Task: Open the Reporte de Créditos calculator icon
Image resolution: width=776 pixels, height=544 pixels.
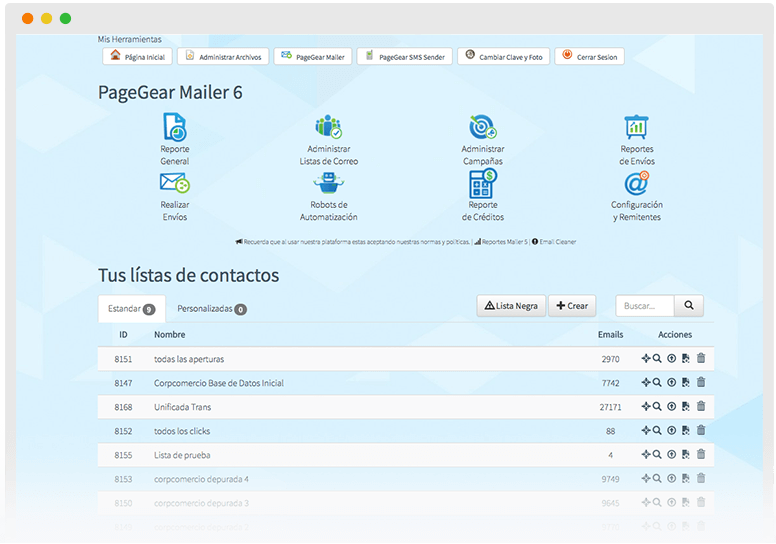Action: click(x=483, y=184)
